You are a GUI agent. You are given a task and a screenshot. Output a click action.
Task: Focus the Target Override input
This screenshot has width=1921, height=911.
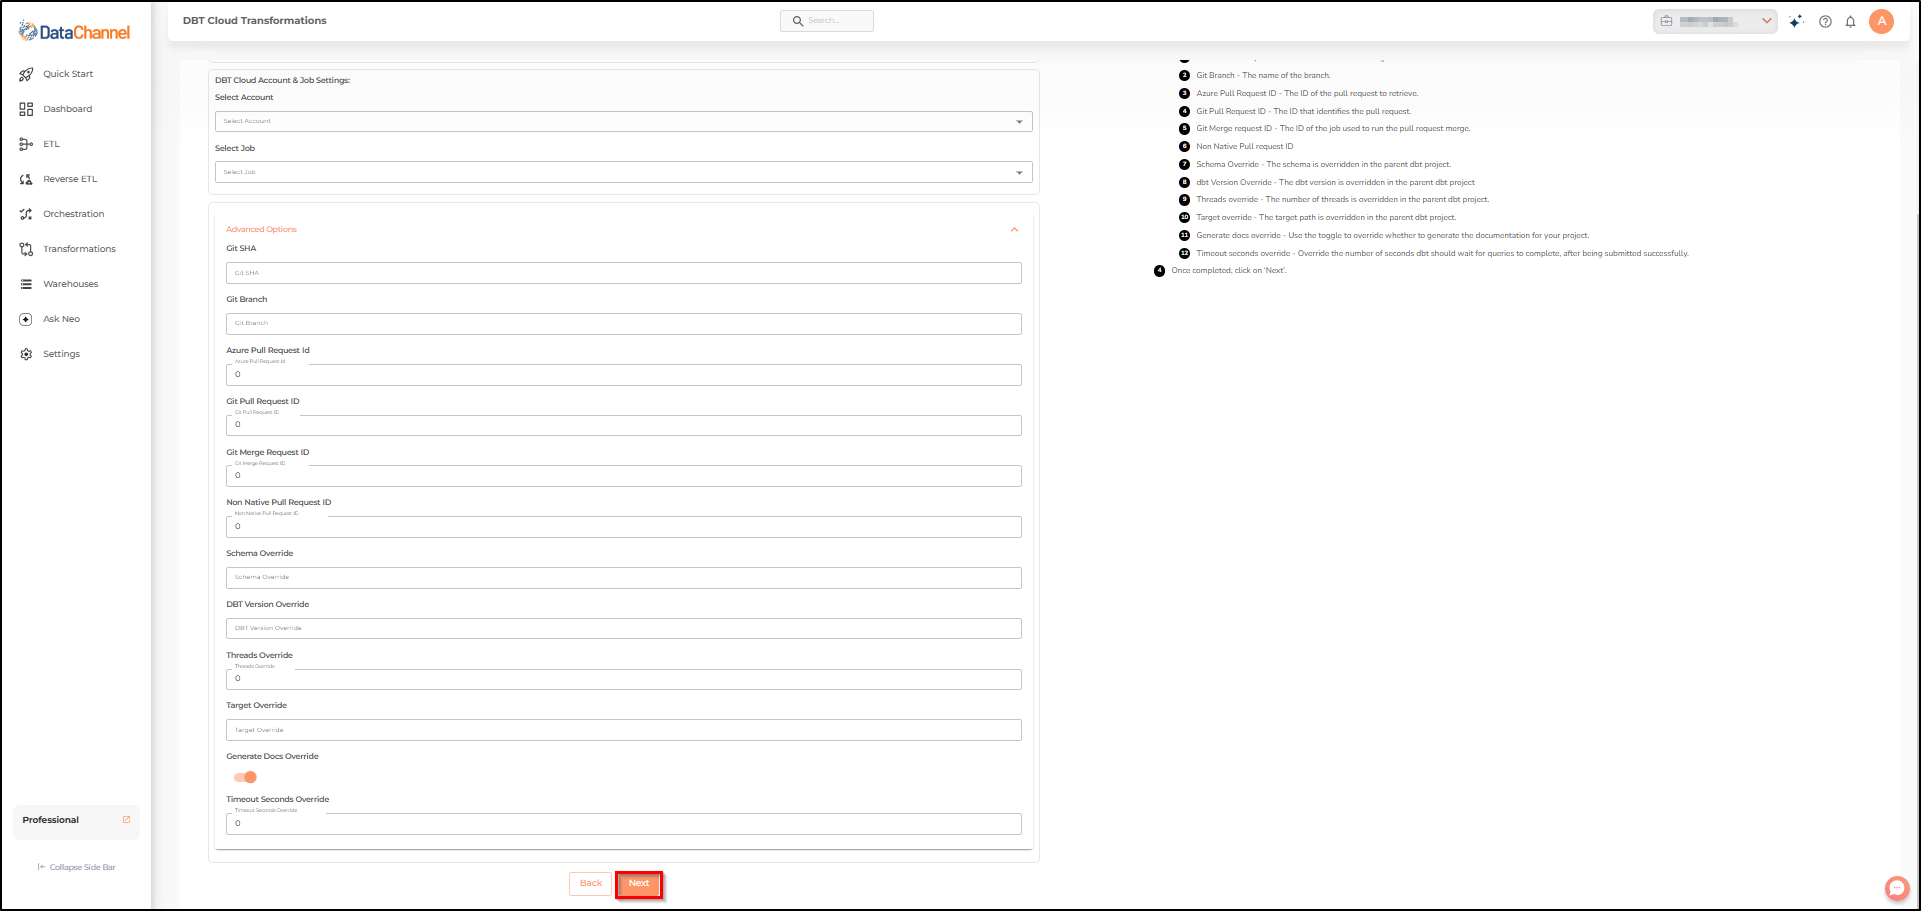[x=624, y=730]
